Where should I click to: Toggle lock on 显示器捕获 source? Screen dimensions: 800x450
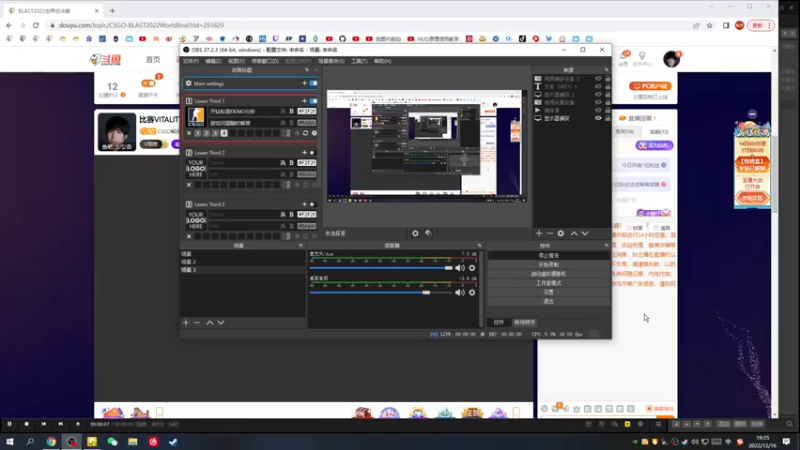point(608,118)
